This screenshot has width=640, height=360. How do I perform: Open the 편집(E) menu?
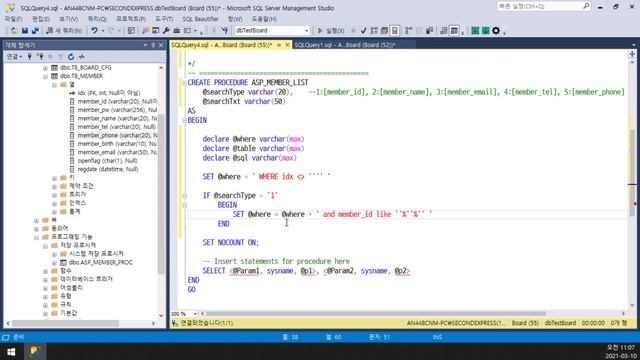[41, 19]
